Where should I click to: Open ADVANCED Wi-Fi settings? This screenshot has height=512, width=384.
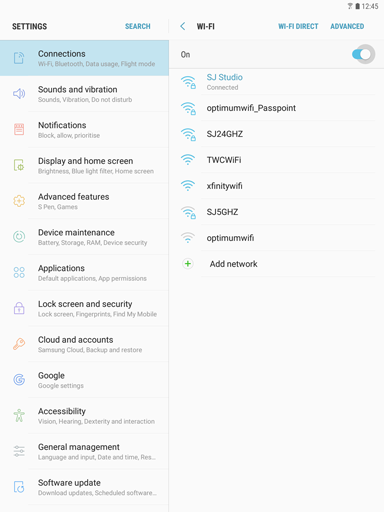tap(347, 26)
